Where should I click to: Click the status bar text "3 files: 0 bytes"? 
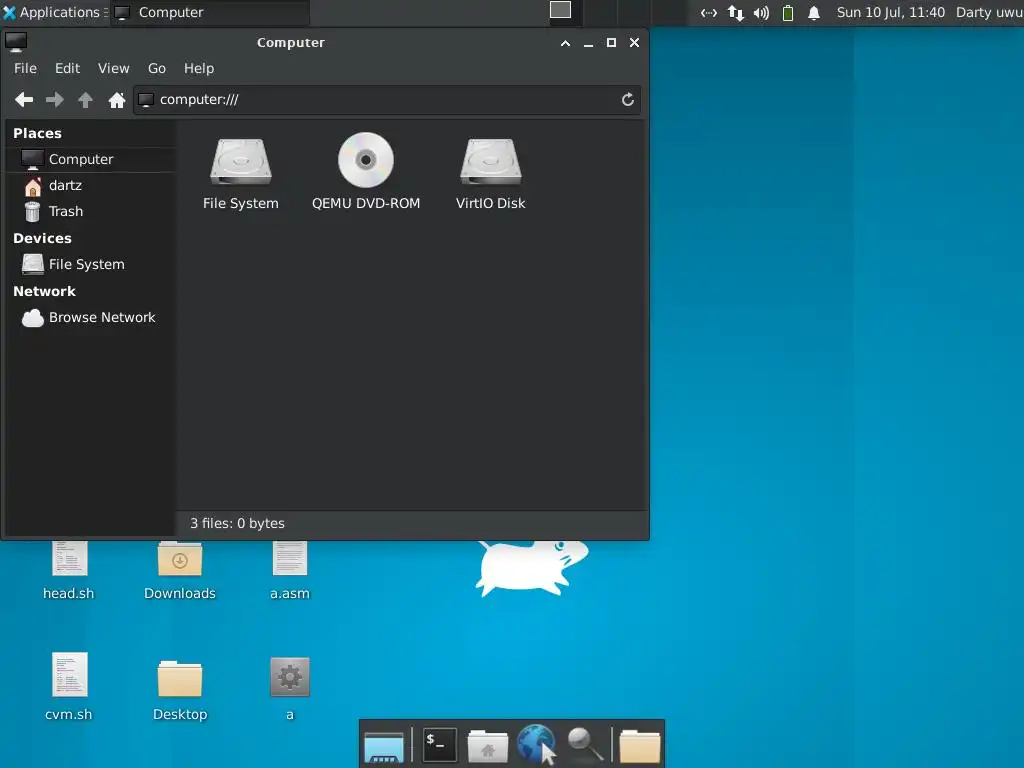tap(237, 523)
